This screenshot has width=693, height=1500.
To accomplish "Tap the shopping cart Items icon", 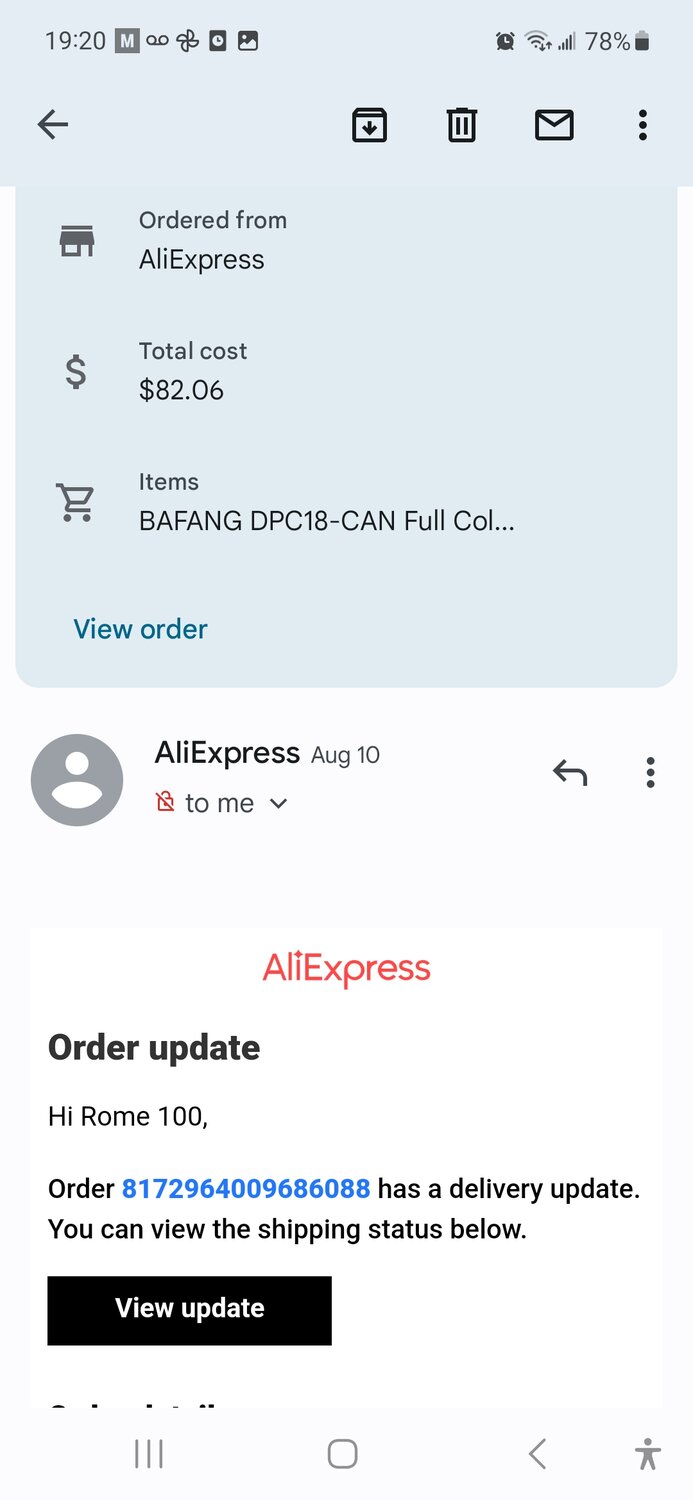I will point(76,503).
